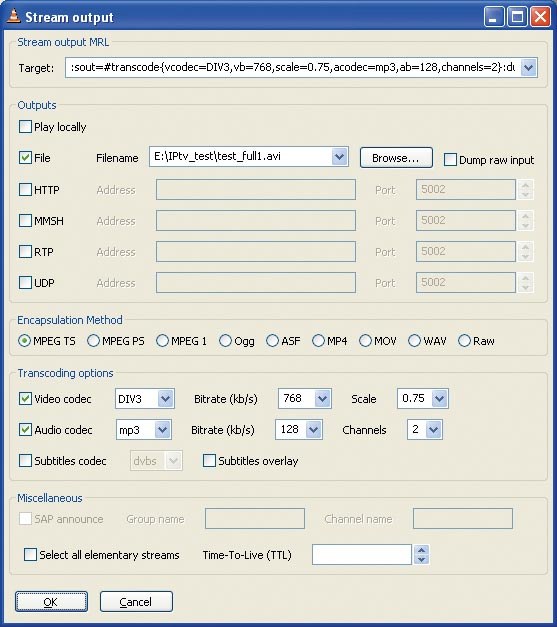Select MPEG PS encapsulation option
The image size is (557, 627).
pyautogui.click(x=93, y=341)
